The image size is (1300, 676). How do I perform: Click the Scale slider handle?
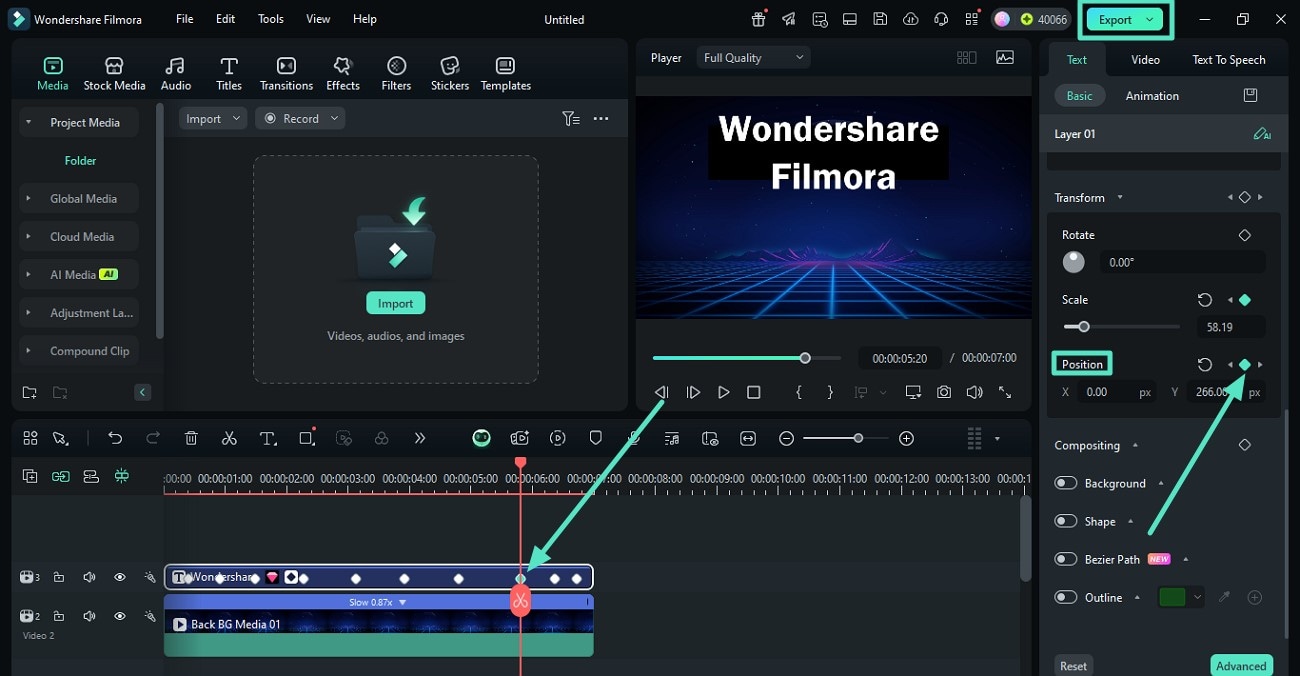point(1083,327)
